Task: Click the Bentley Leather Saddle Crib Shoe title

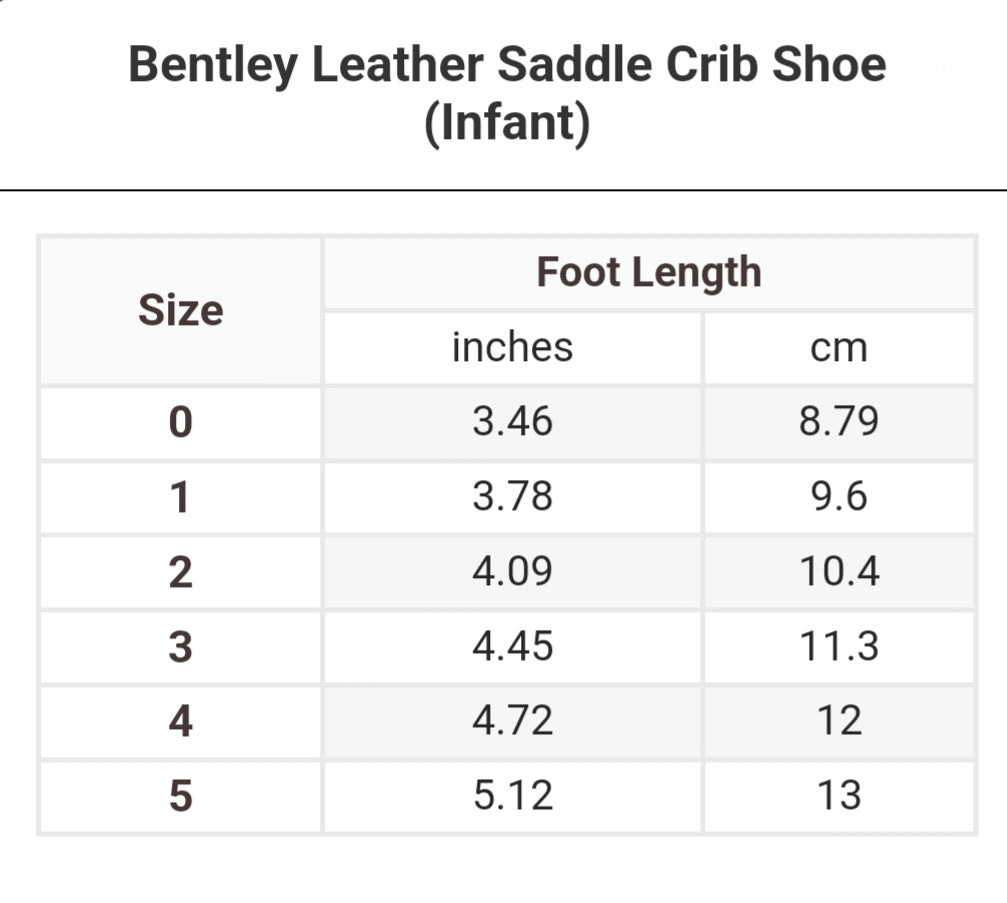Action: pos(507,94)
